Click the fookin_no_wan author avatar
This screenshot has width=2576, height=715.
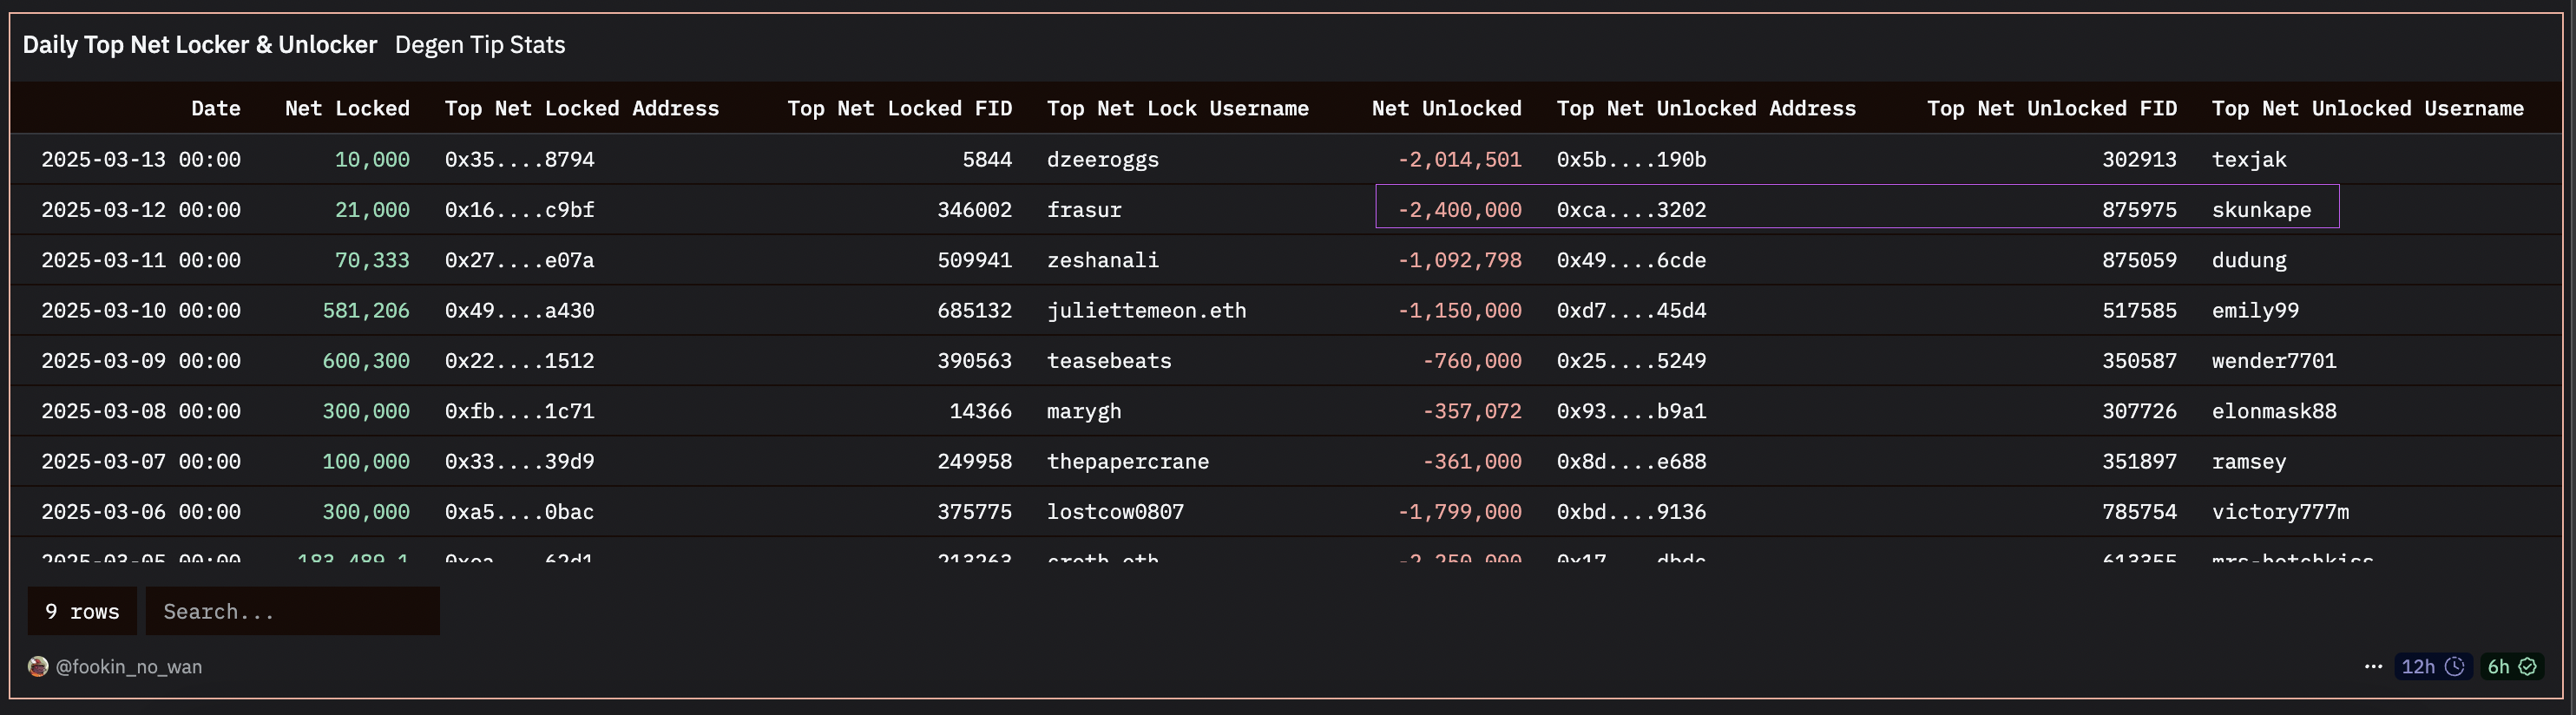tap(38, 666)
